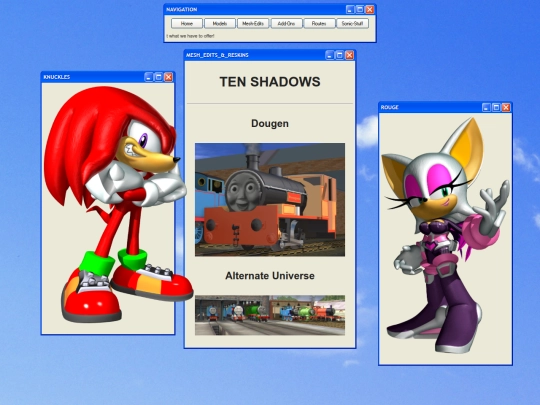Click the Rouge character image
The width and height of the screenshot is (540, 405).
tap(445, 236)
